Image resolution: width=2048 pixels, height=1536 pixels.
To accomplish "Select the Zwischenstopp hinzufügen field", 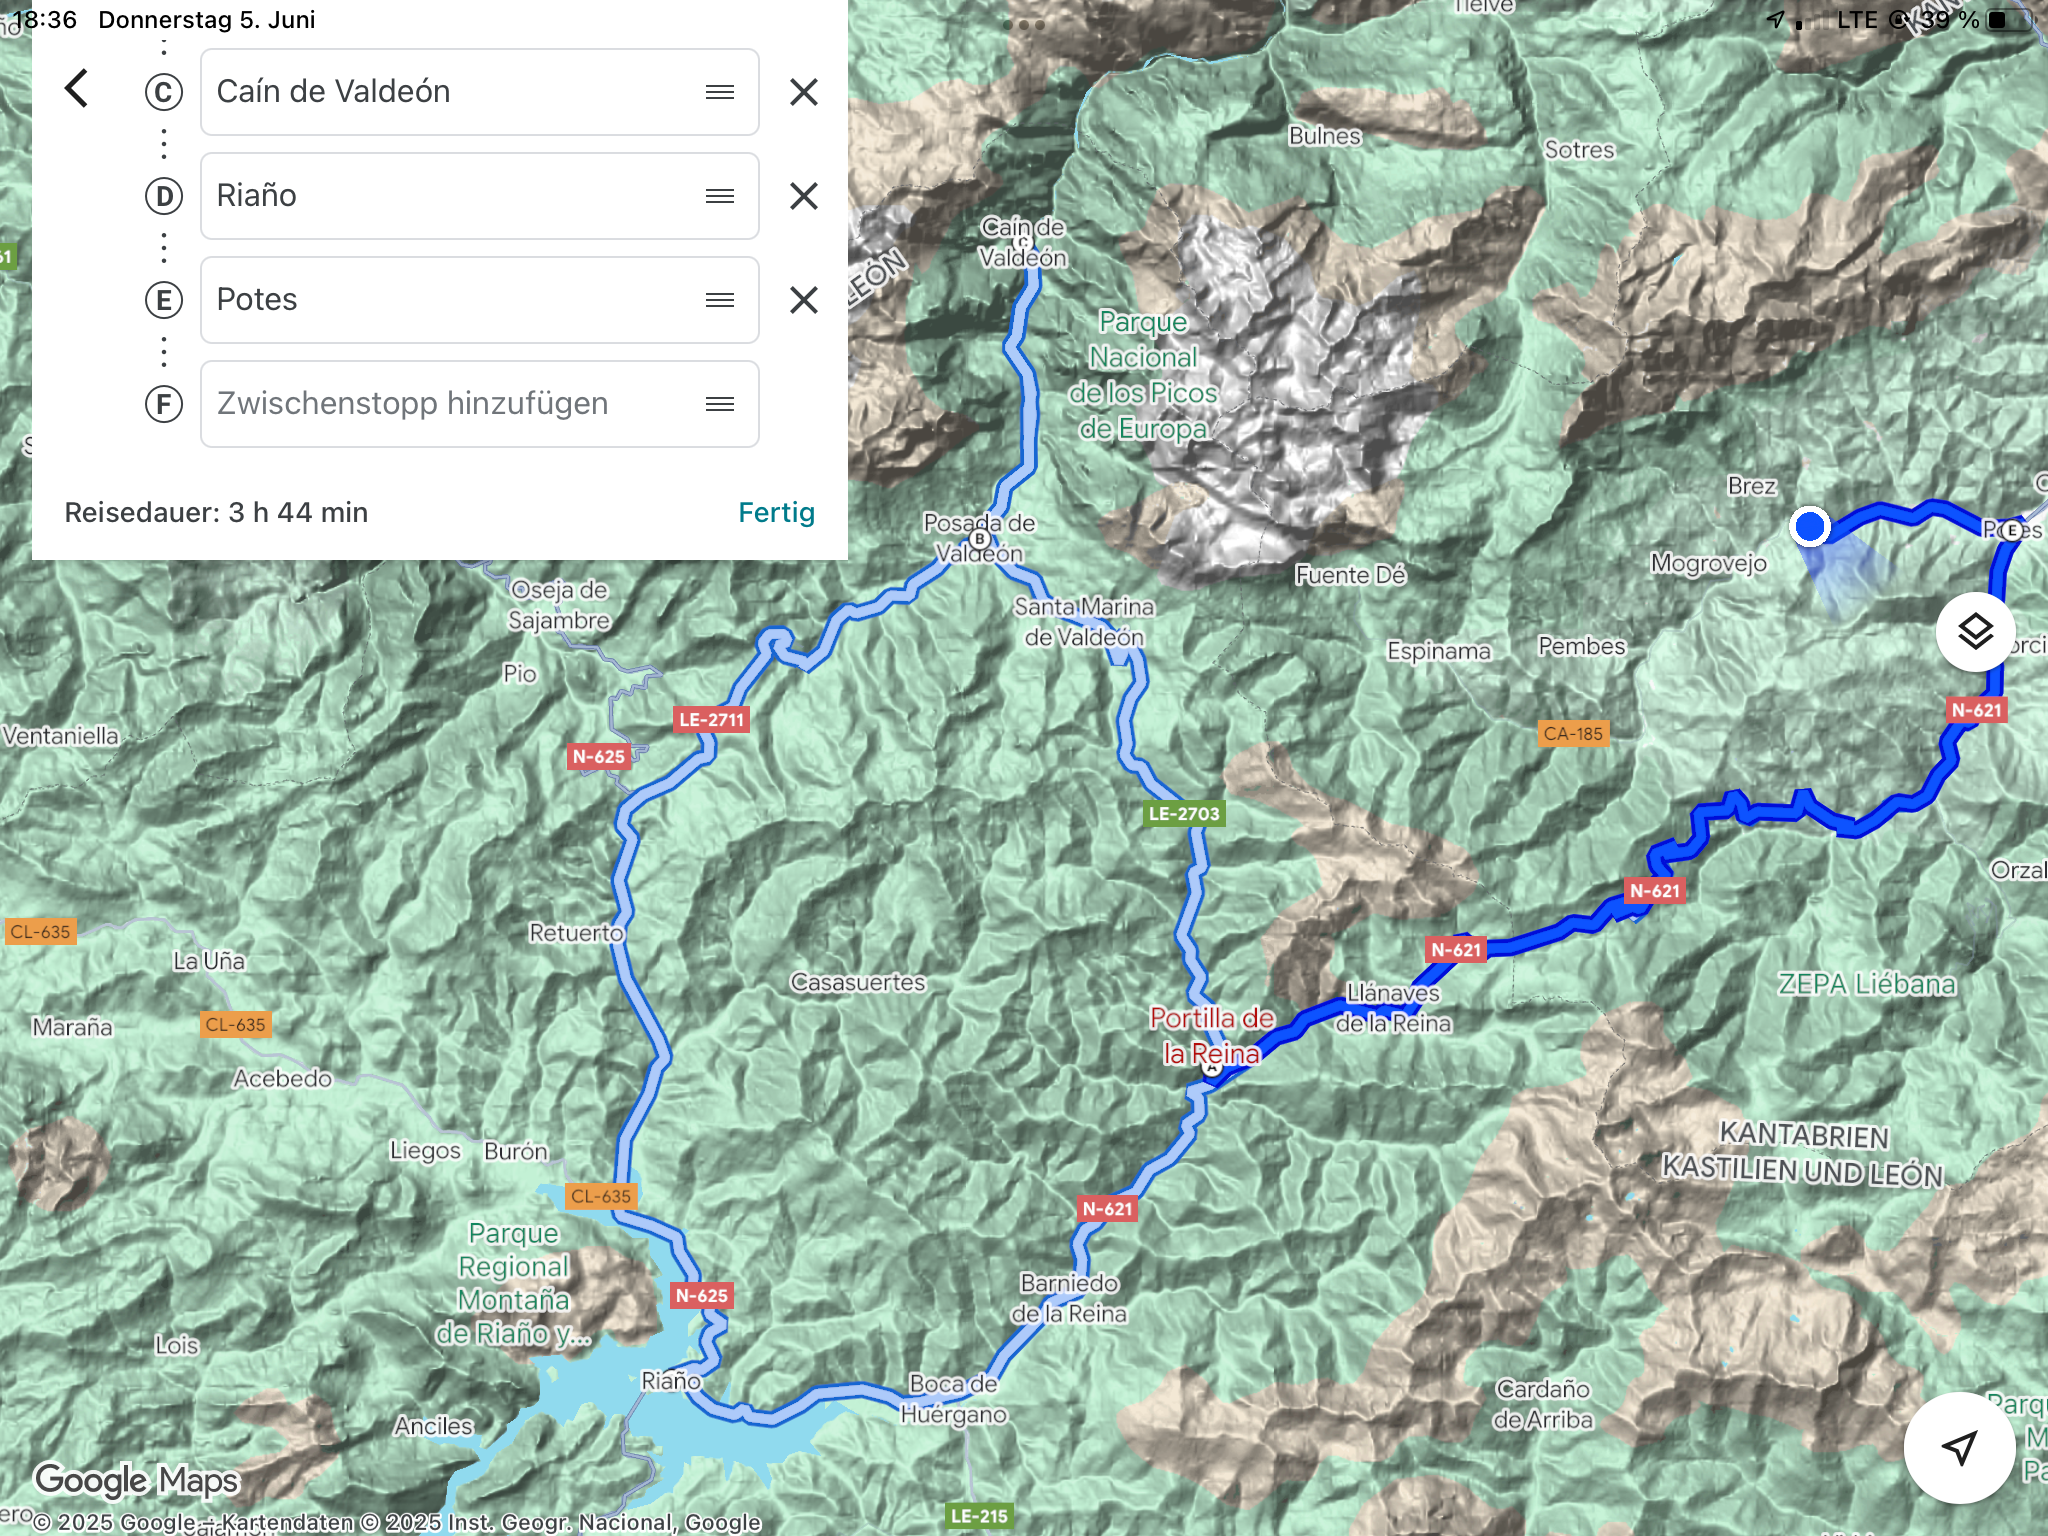I will pyautogui.click(x=480, y=404).
